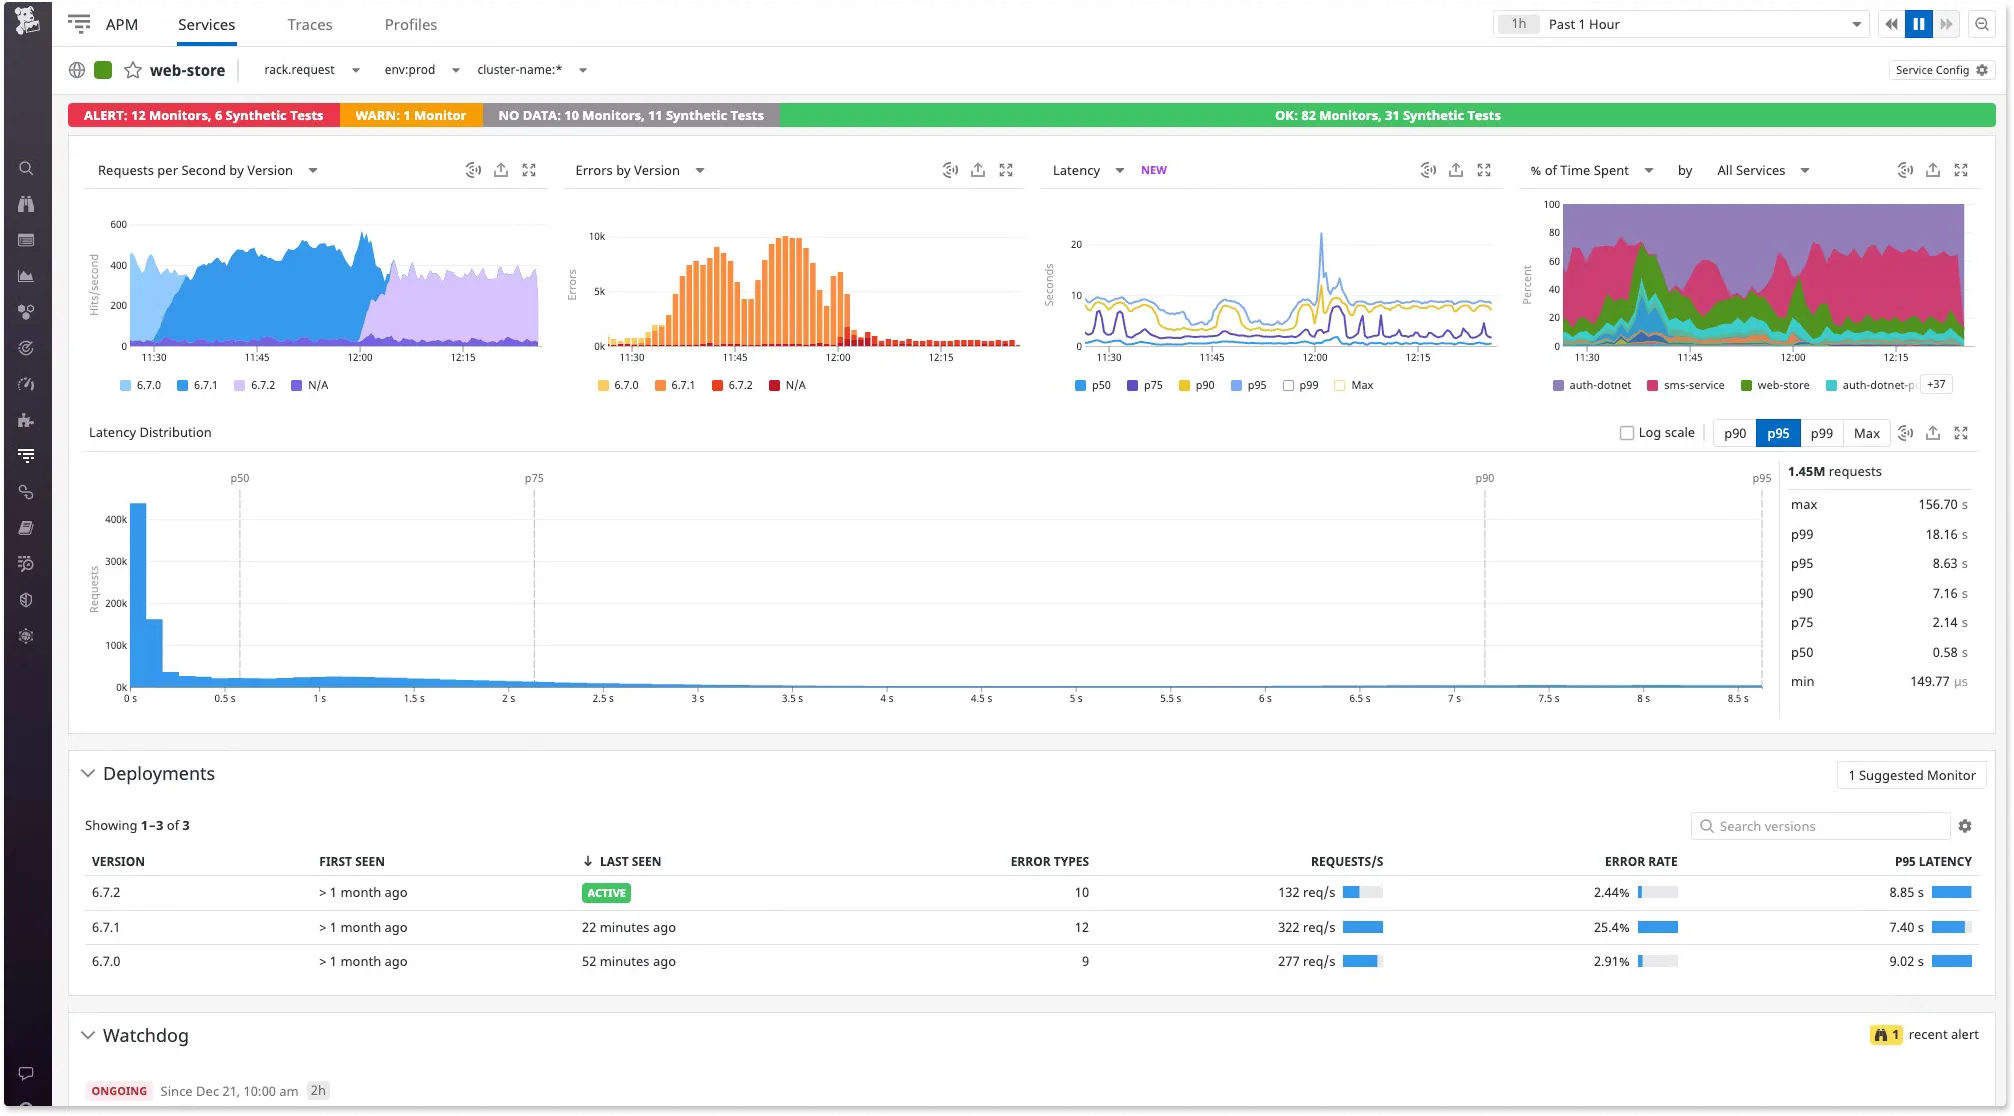Open the All Services dropdown
2014x1116 pixels.
1763,170
